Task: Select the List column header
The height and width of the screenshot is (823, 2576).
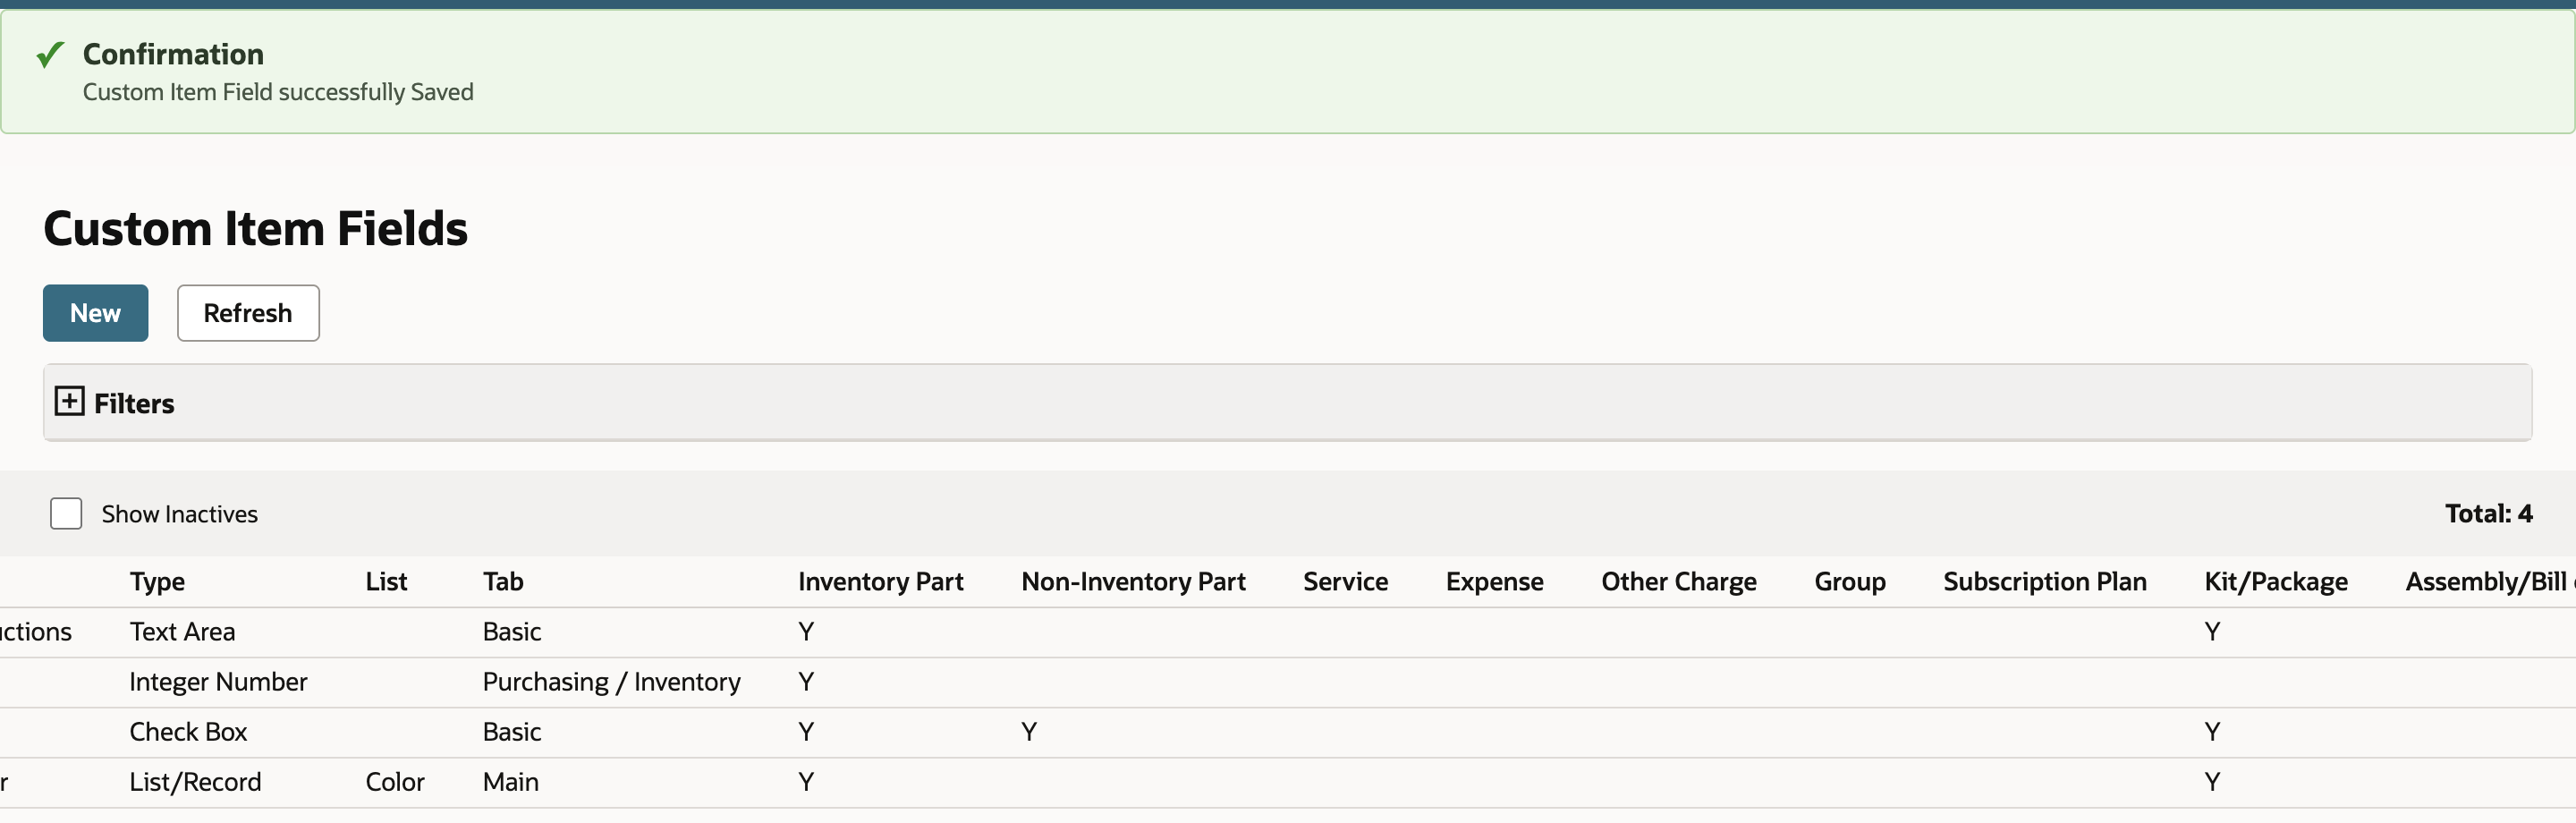Action: pyautogui.click(x=386, y=582)
